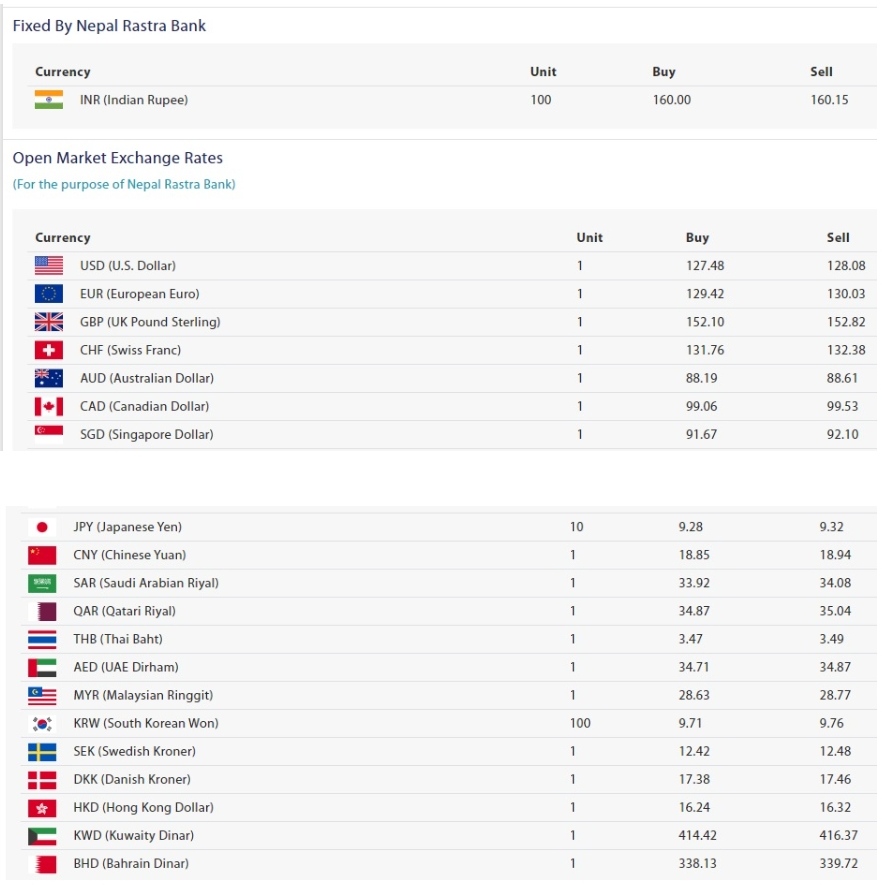
Task: Click the South Korean flag icon
Action: [42, 724]
